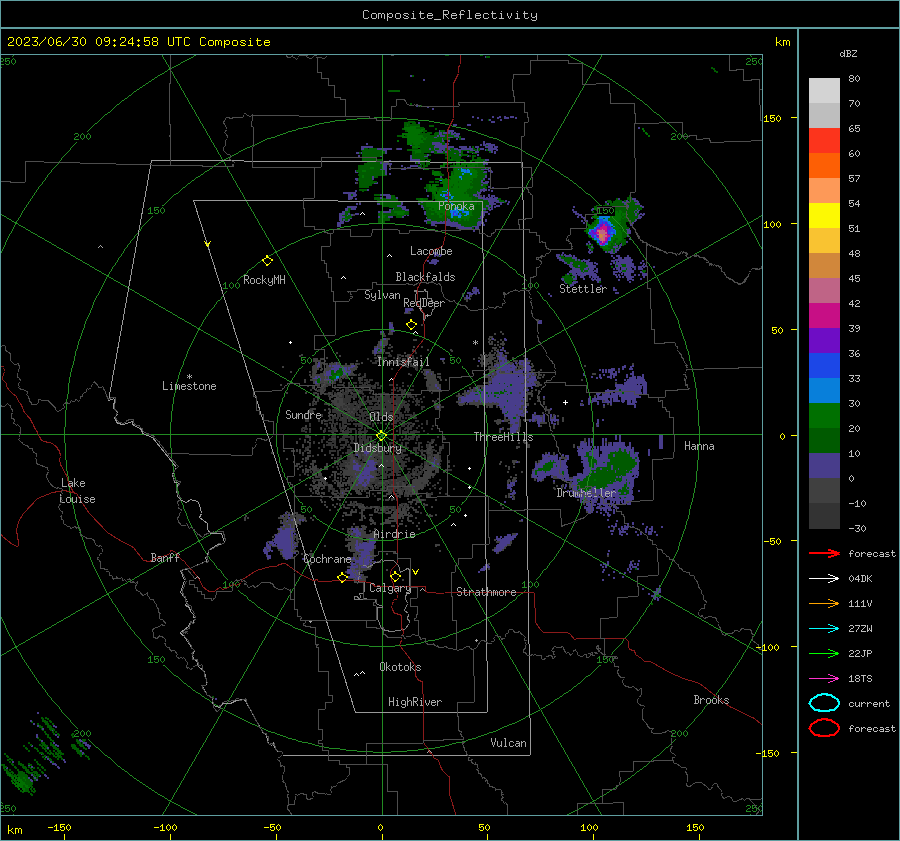Click the magenta 18TS arrow legend icon

[824, 679]
